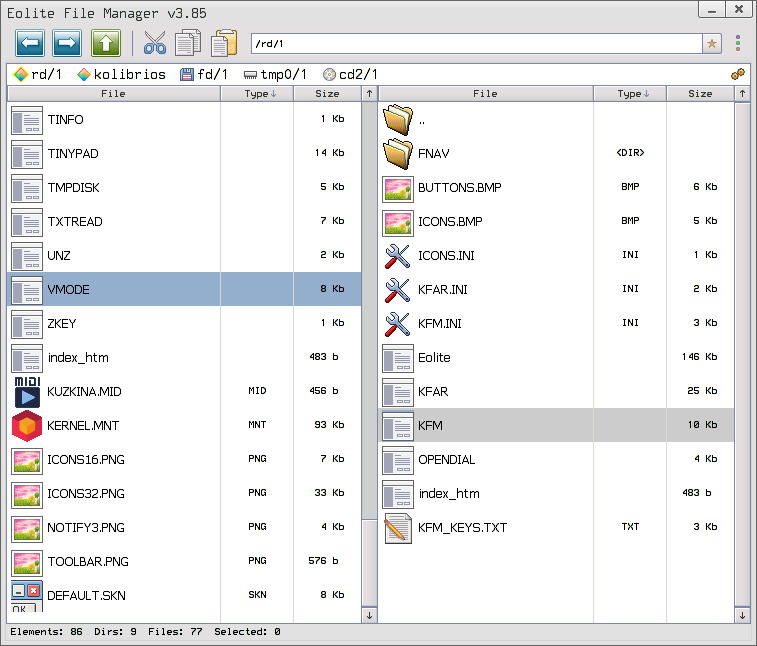Switch to rd/1 device
The width and height of the screenshot is (757, 646).
pos(38,74)
